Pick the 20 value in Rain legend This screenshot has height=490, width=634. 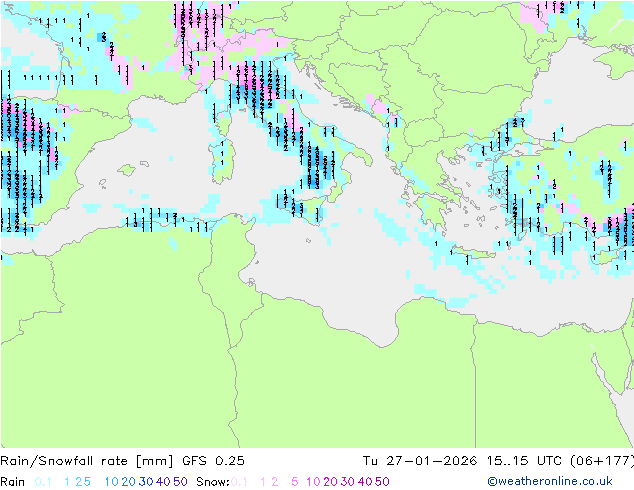128,482
